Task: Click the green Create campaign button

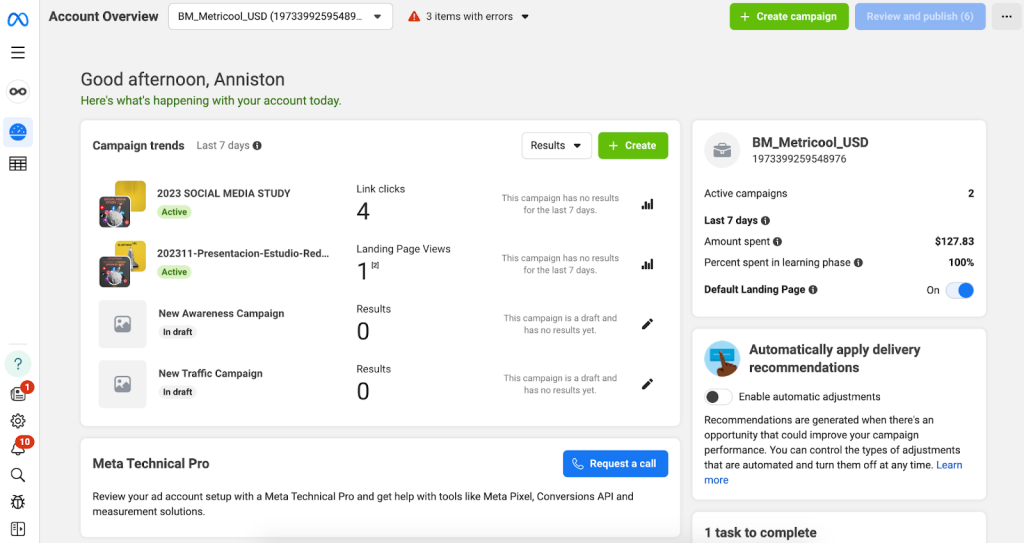Action: (789, 16)
